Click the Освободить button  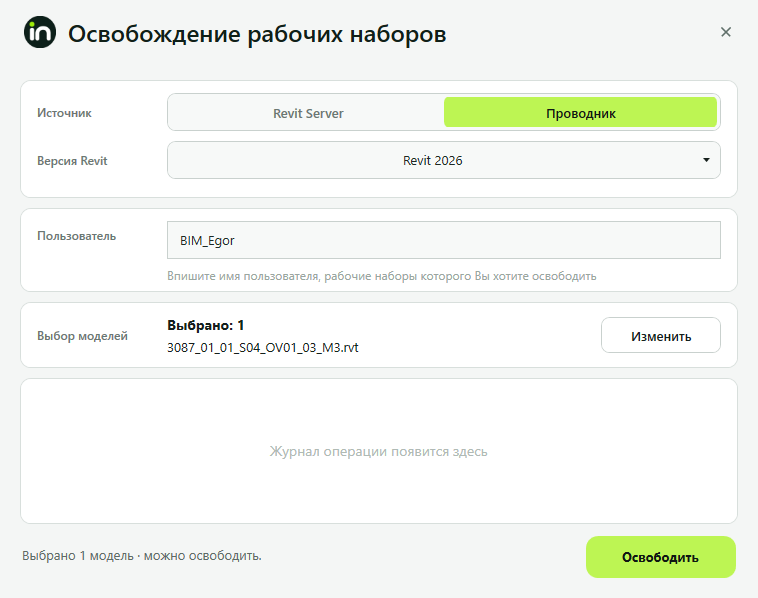(x=660, y=557)
